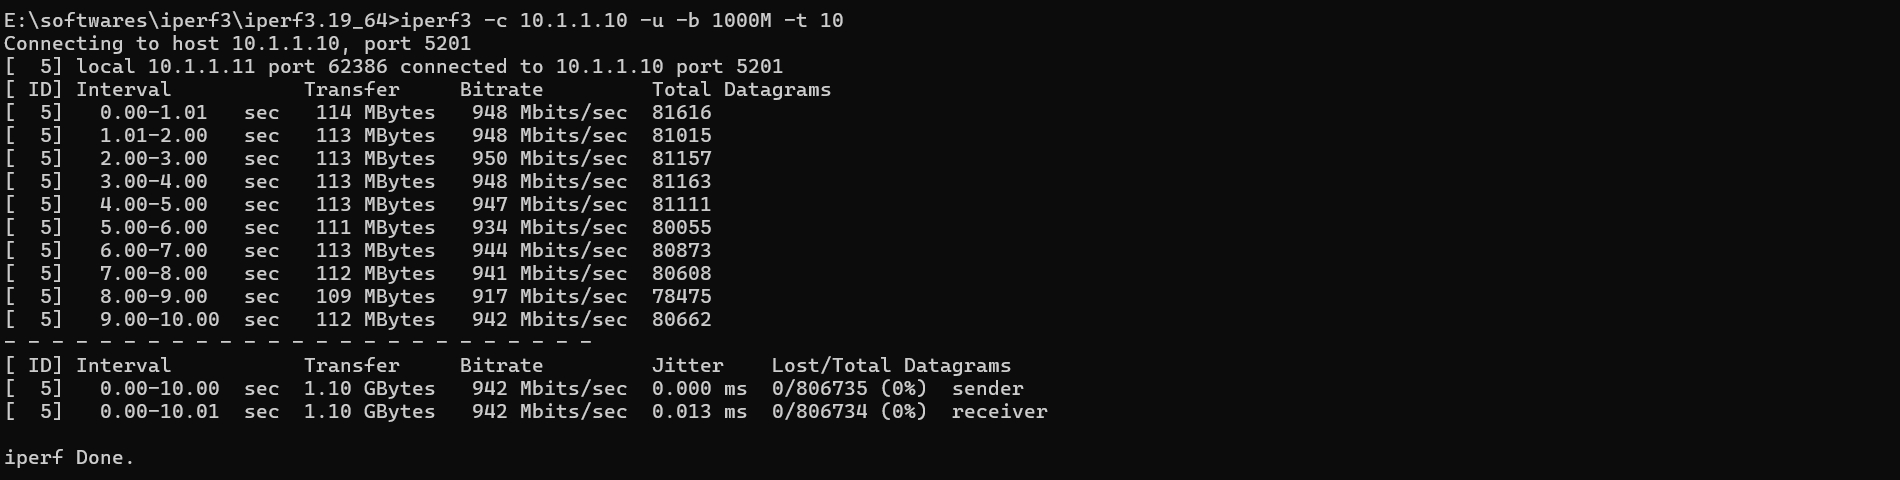Click the dashed separator line
Image resolution: width=1900 pixels, height=480 pixels.
coord(298,342)
